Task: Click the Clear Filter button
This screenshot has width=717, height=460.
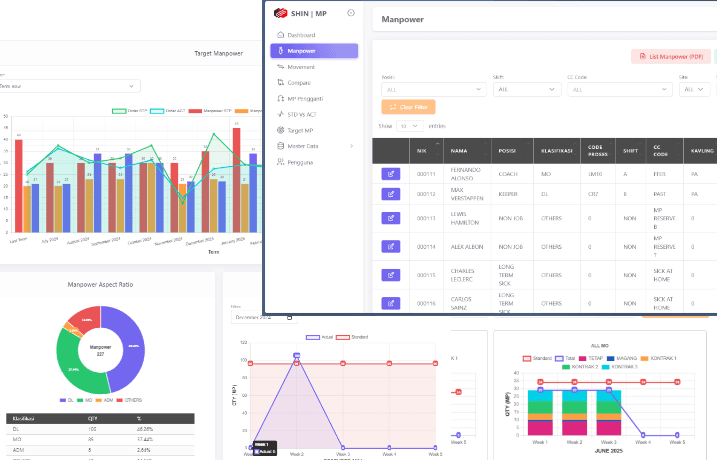Action: [x=407, y=107]
